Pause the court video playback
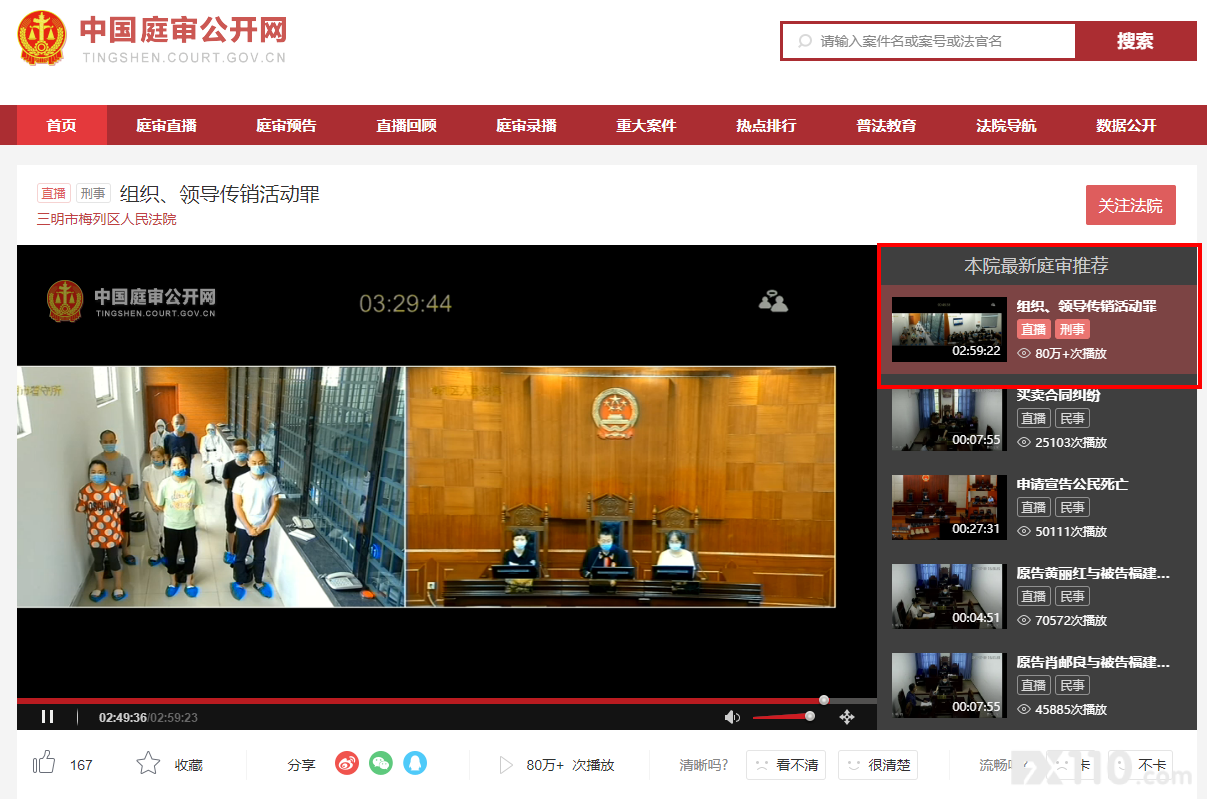Image resolution: width=1207 pixels, height=799 pixels. (x=47, y=716)
